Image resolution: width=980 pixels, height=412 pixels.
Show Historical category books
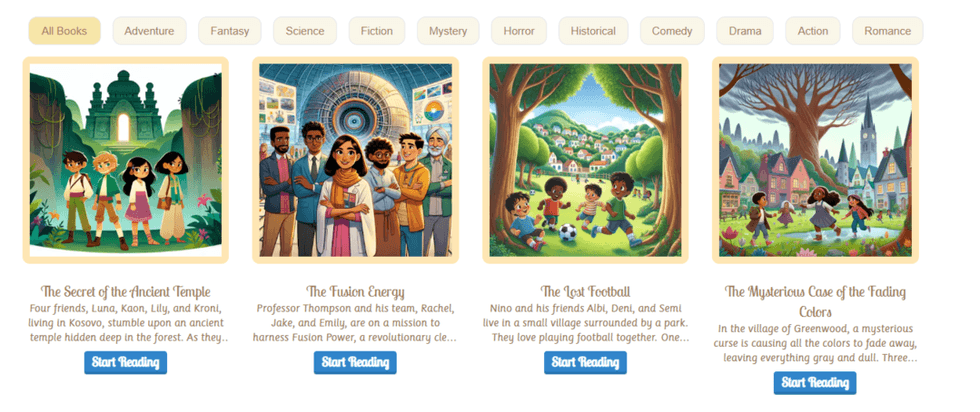click(593, 31)
